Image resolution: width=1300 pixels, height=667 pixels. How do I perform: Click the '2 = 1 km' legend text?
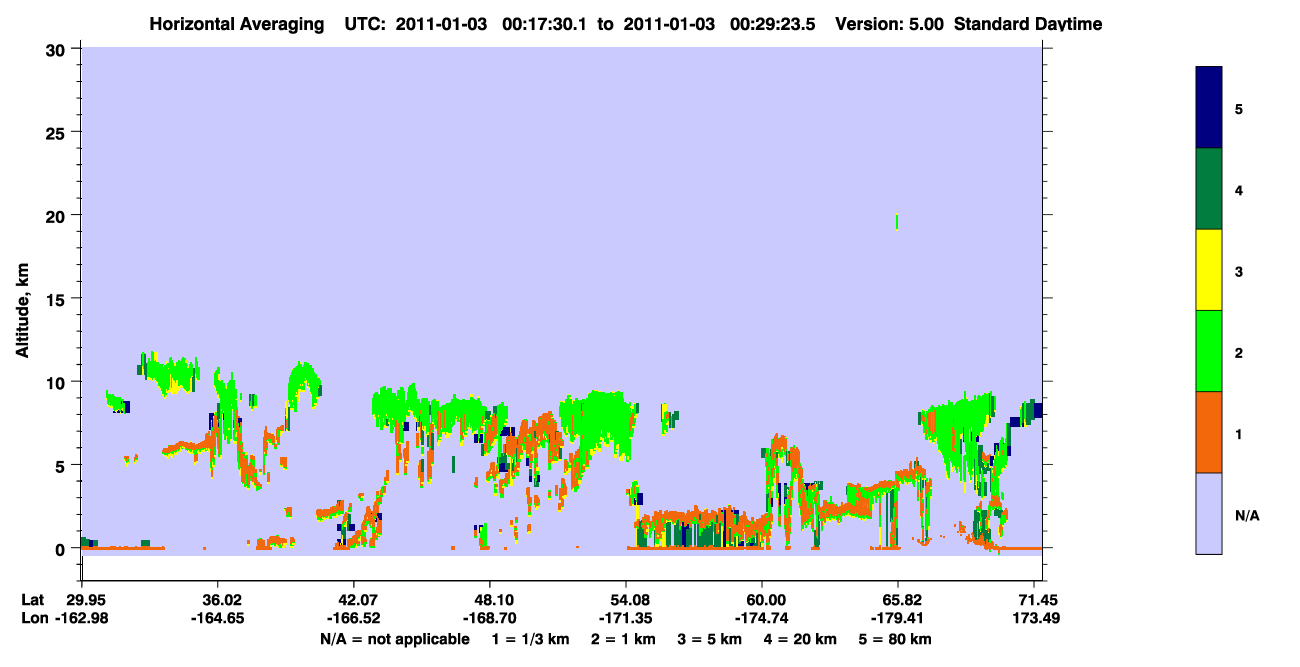tap(623, 639)
